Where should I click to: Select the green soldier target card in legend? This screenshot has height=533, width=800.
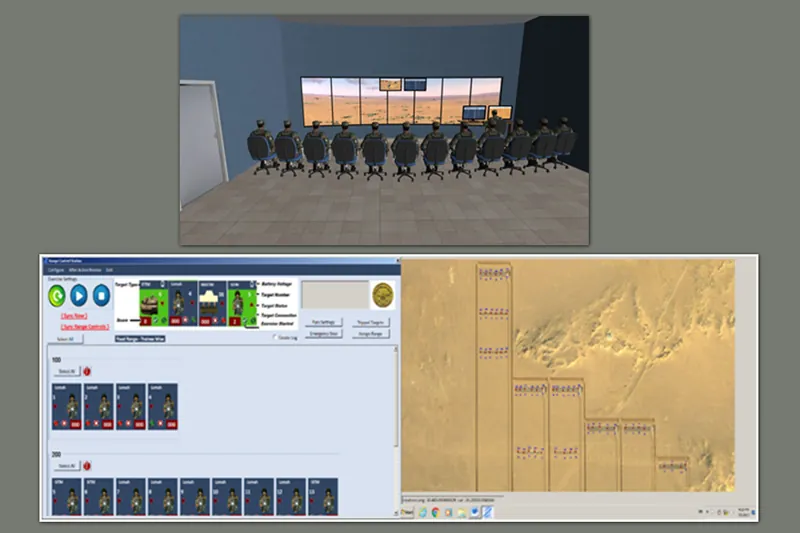241,303
